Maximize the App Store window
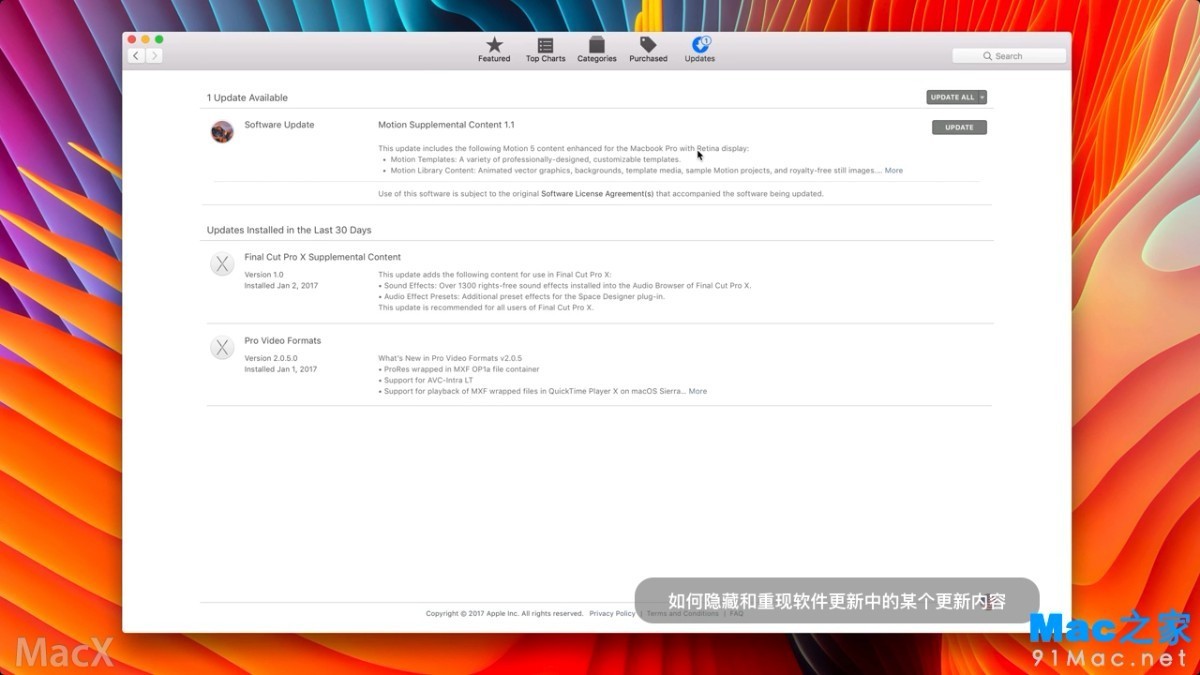 [159, 39]
